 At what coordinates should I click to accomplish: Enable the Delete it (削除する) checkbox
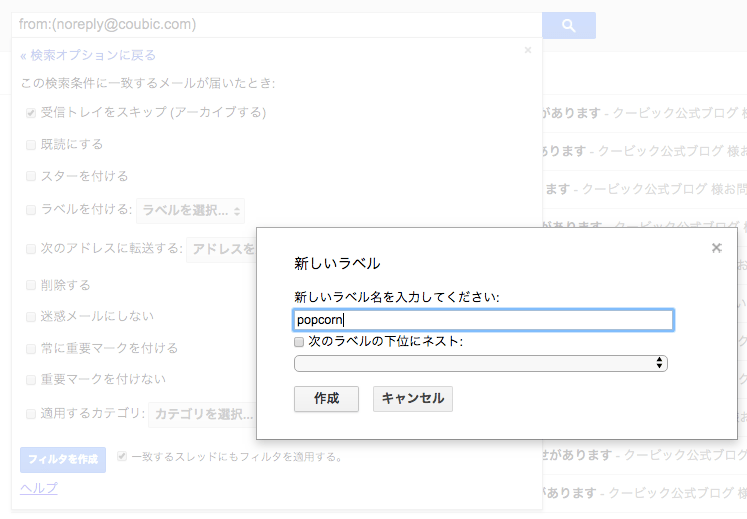[31, 285]
